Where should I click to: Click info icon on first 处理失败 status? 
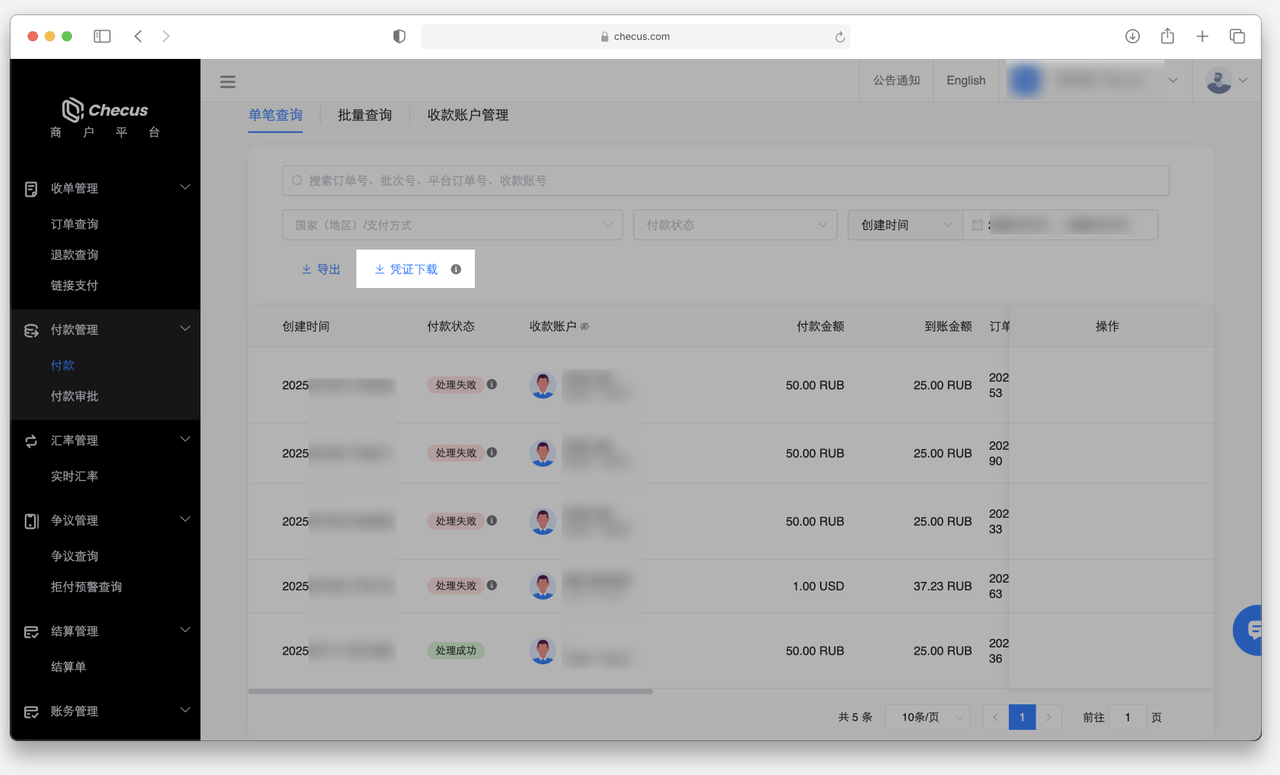(x=492, y=385)
